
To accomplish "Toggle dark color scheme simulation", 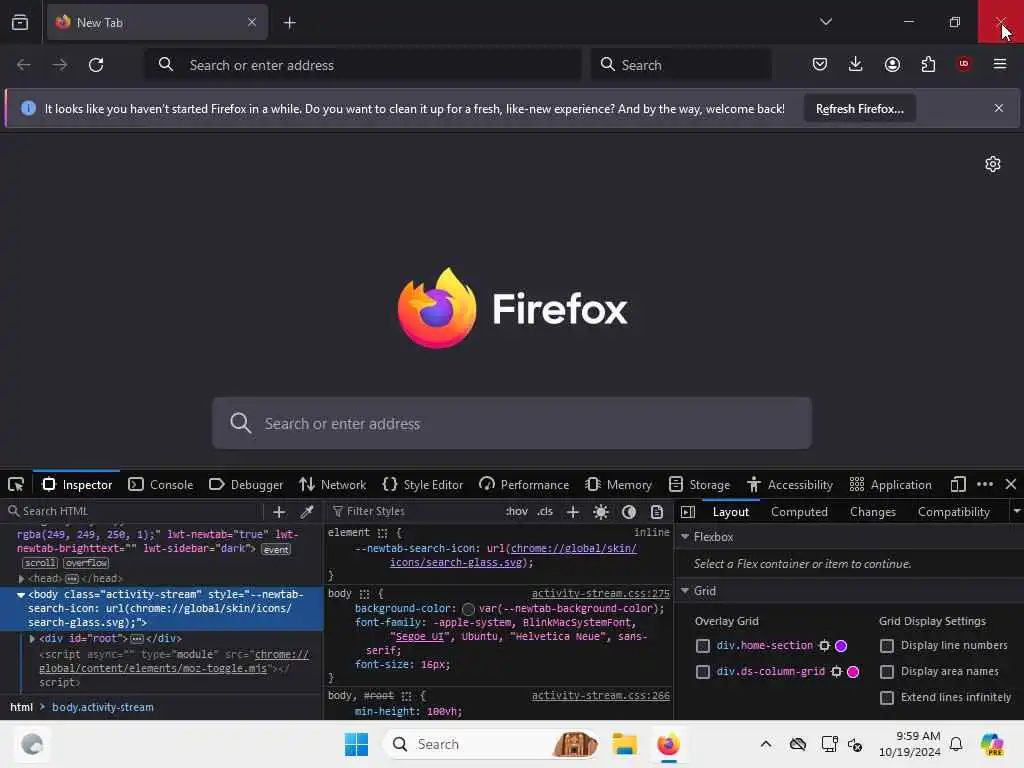I will tap(629, 512).
